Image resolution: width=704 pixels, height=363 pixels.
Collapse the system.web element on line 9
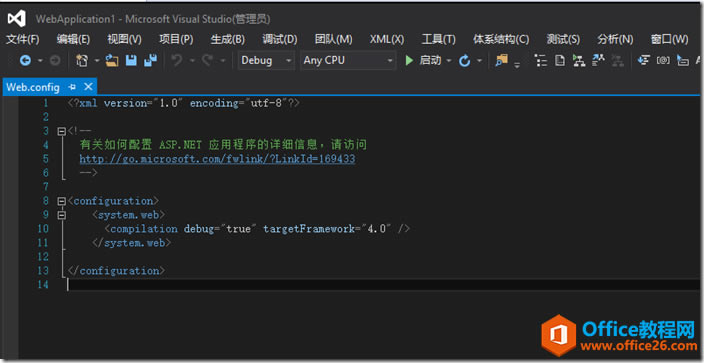[62, 215]
